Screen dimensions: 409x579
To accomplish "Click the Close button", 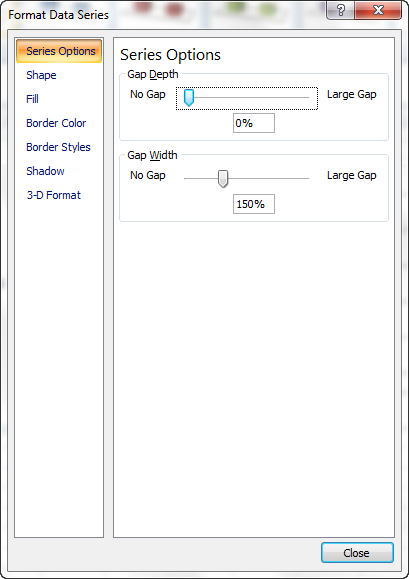I will coord(357,553).
